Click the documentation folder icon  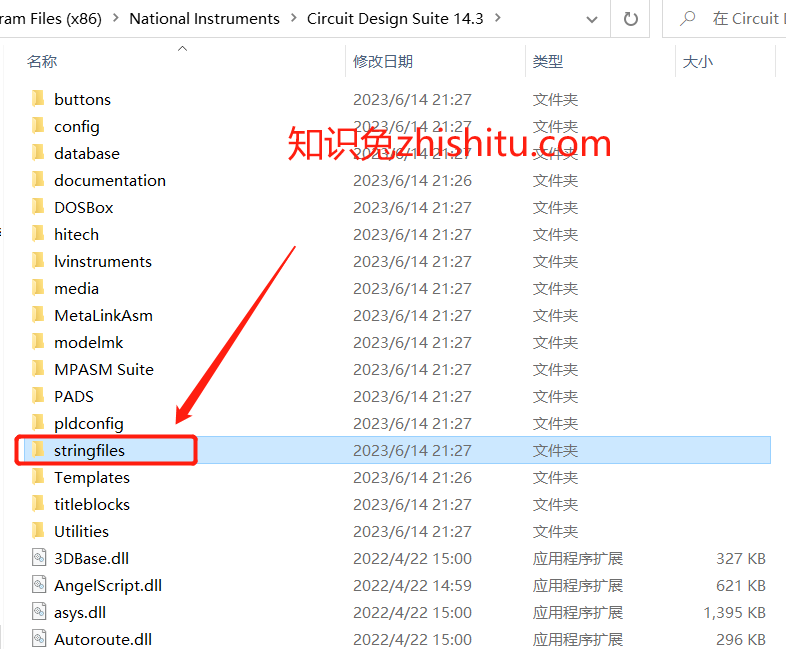pos(38,180)
